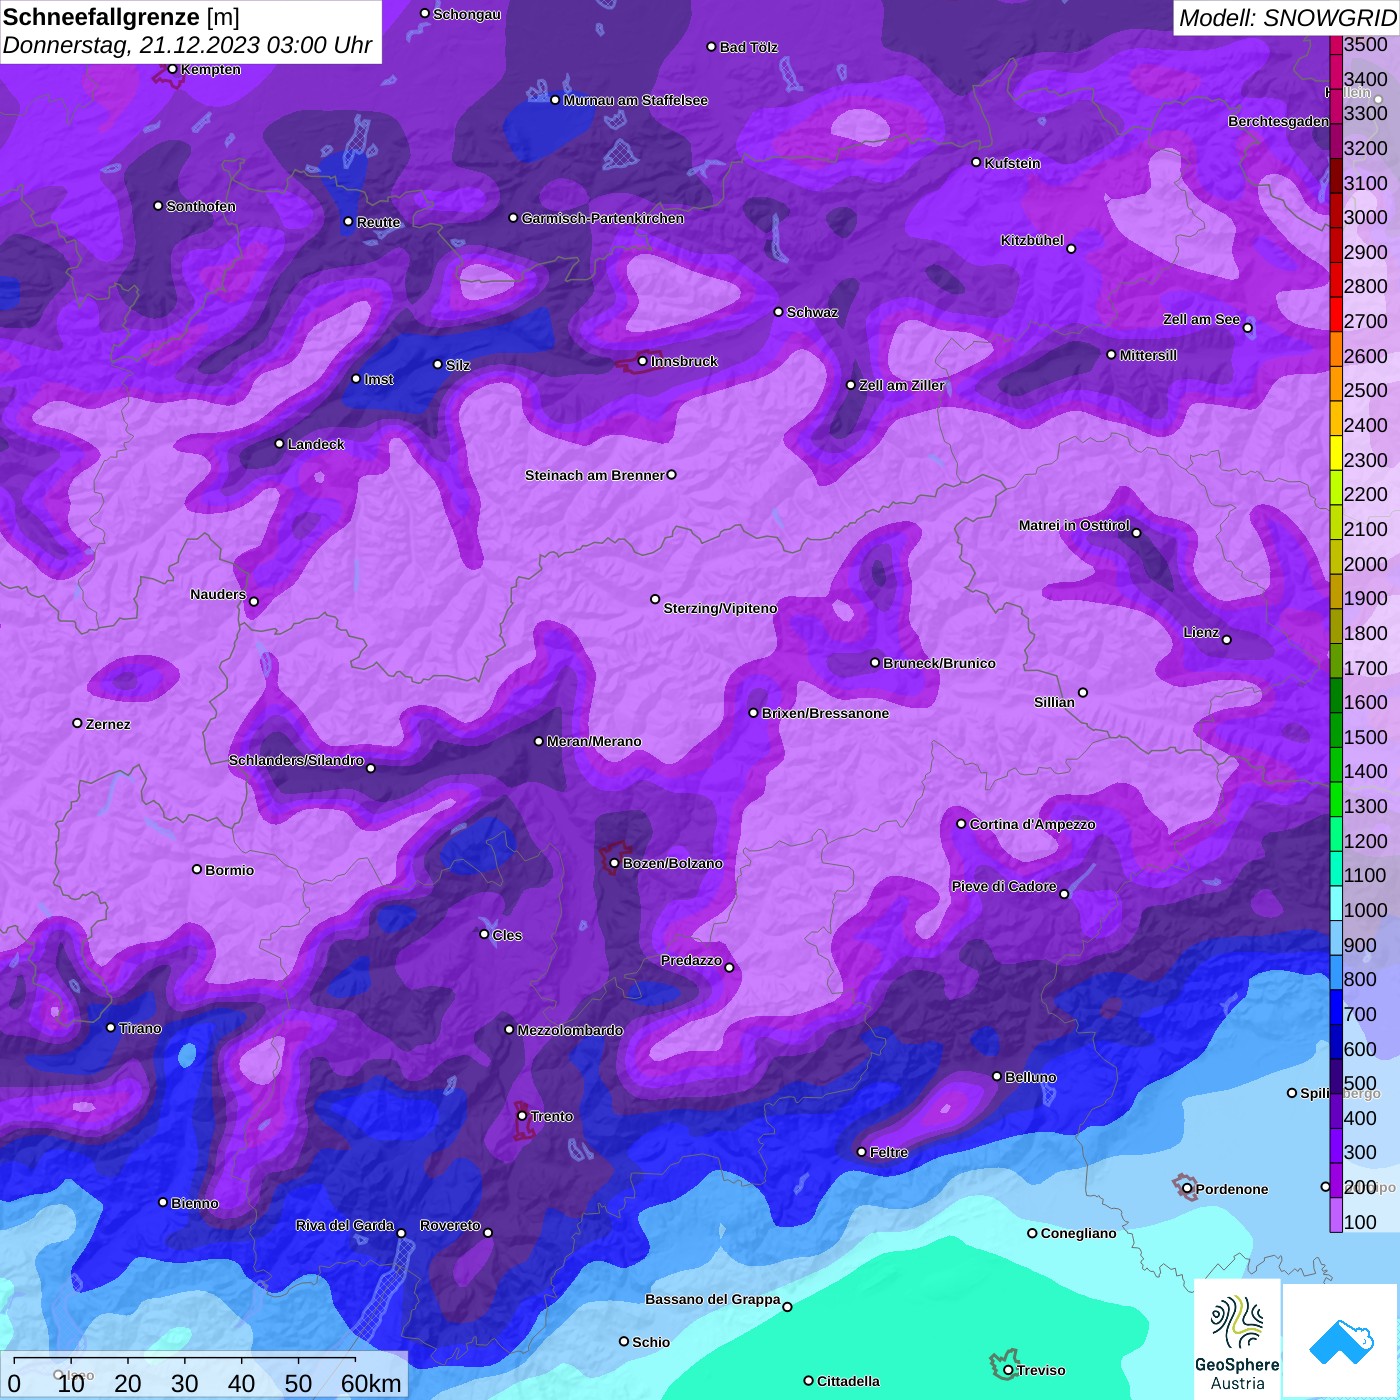Click the Cortina d'Ampezzo marker dot
Screen dimensions: 1400x1400
pyautogui.click(x=962, y=824)
